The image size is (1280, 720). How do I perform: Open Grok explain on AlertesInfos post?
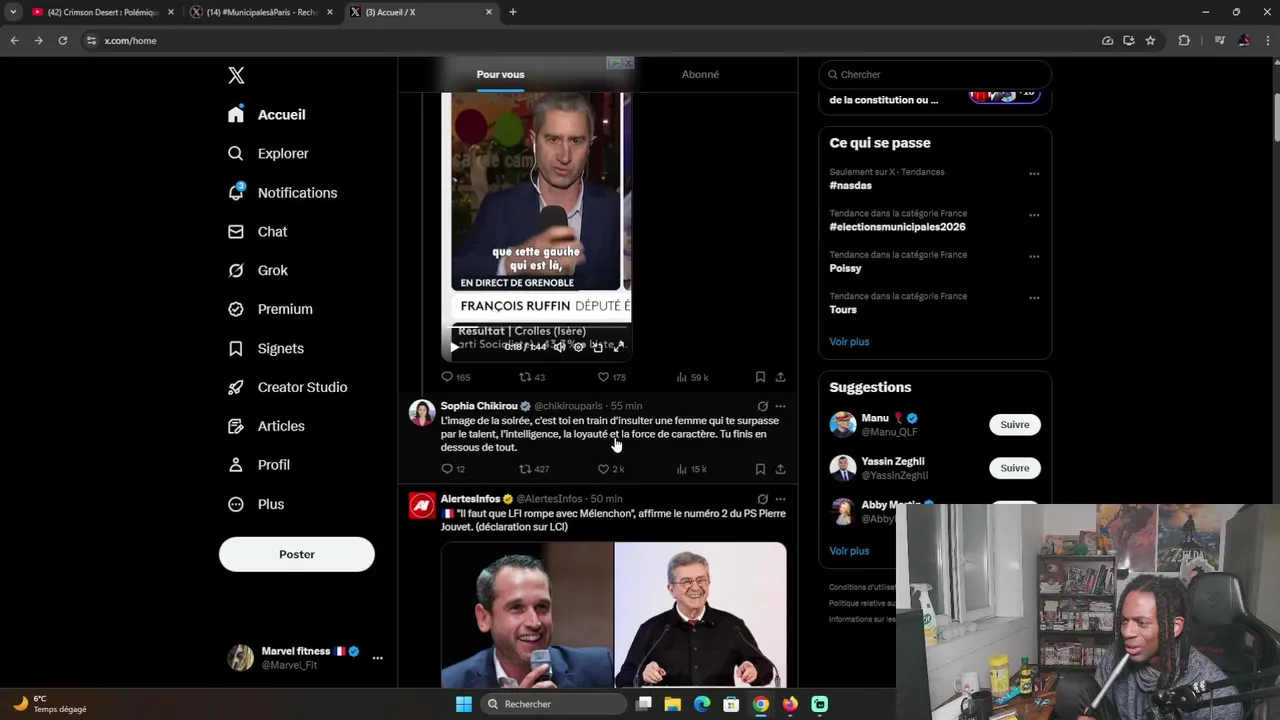tap(762, 499)
